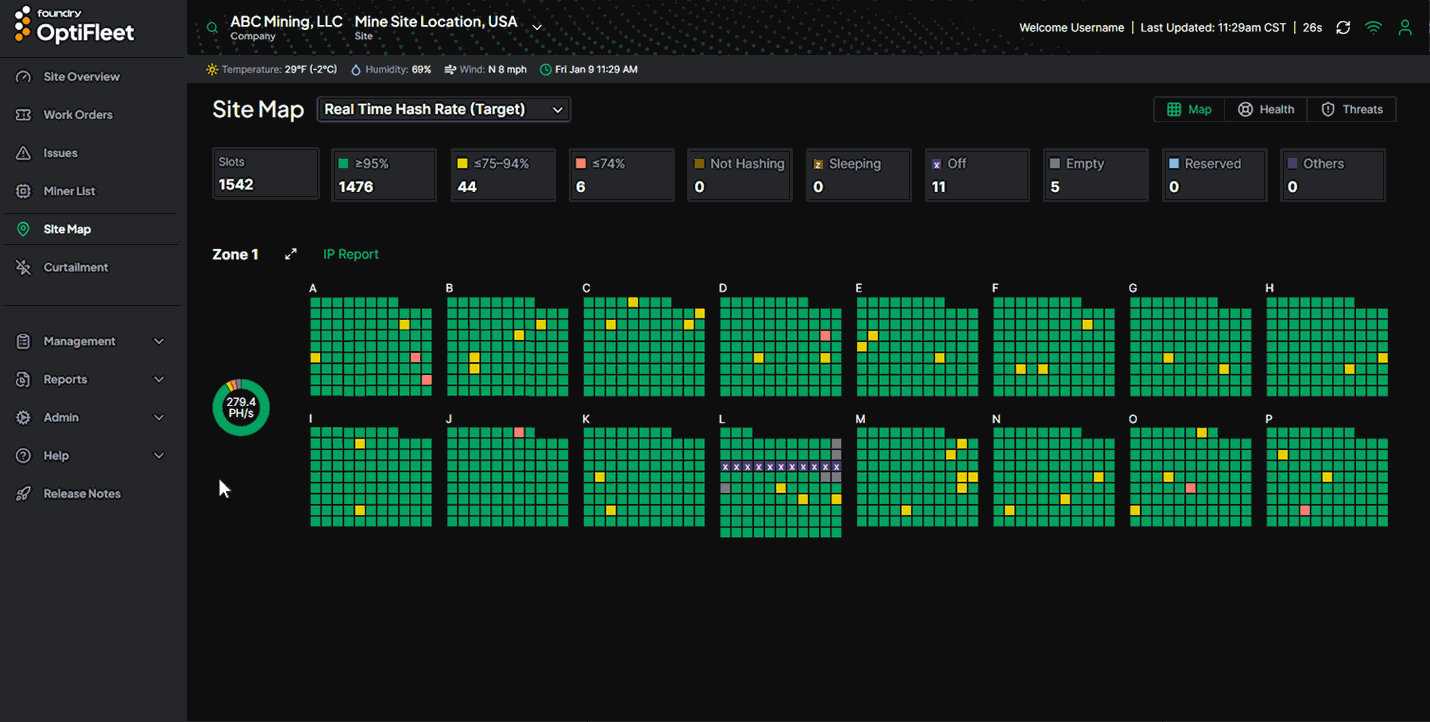Click the sun temperature icon
The height and width of the screenshot is (722, 1430).
(212, 70)
